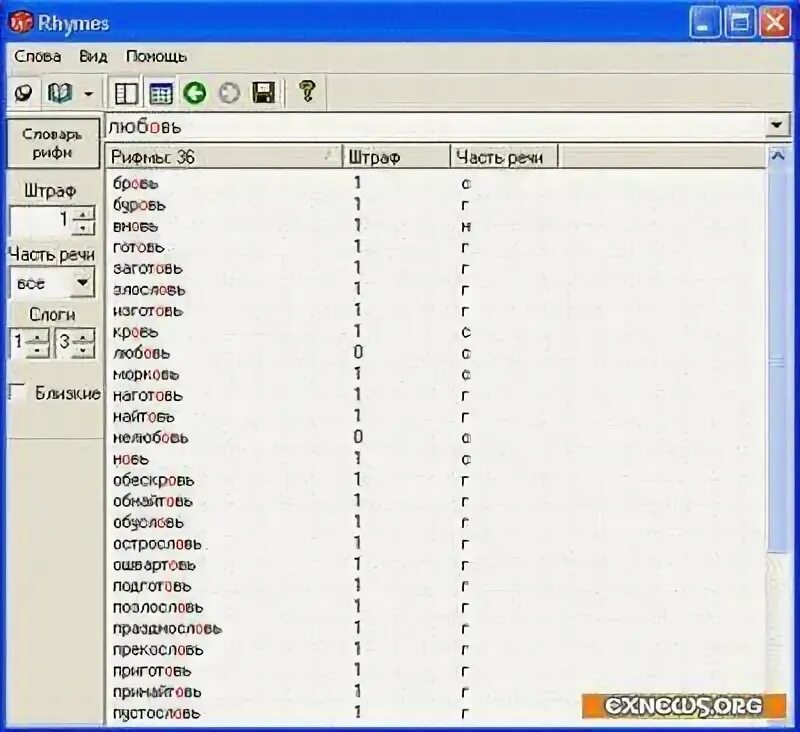Open the Помощь menu
The image size is (800, 732).
click(156, 56)
